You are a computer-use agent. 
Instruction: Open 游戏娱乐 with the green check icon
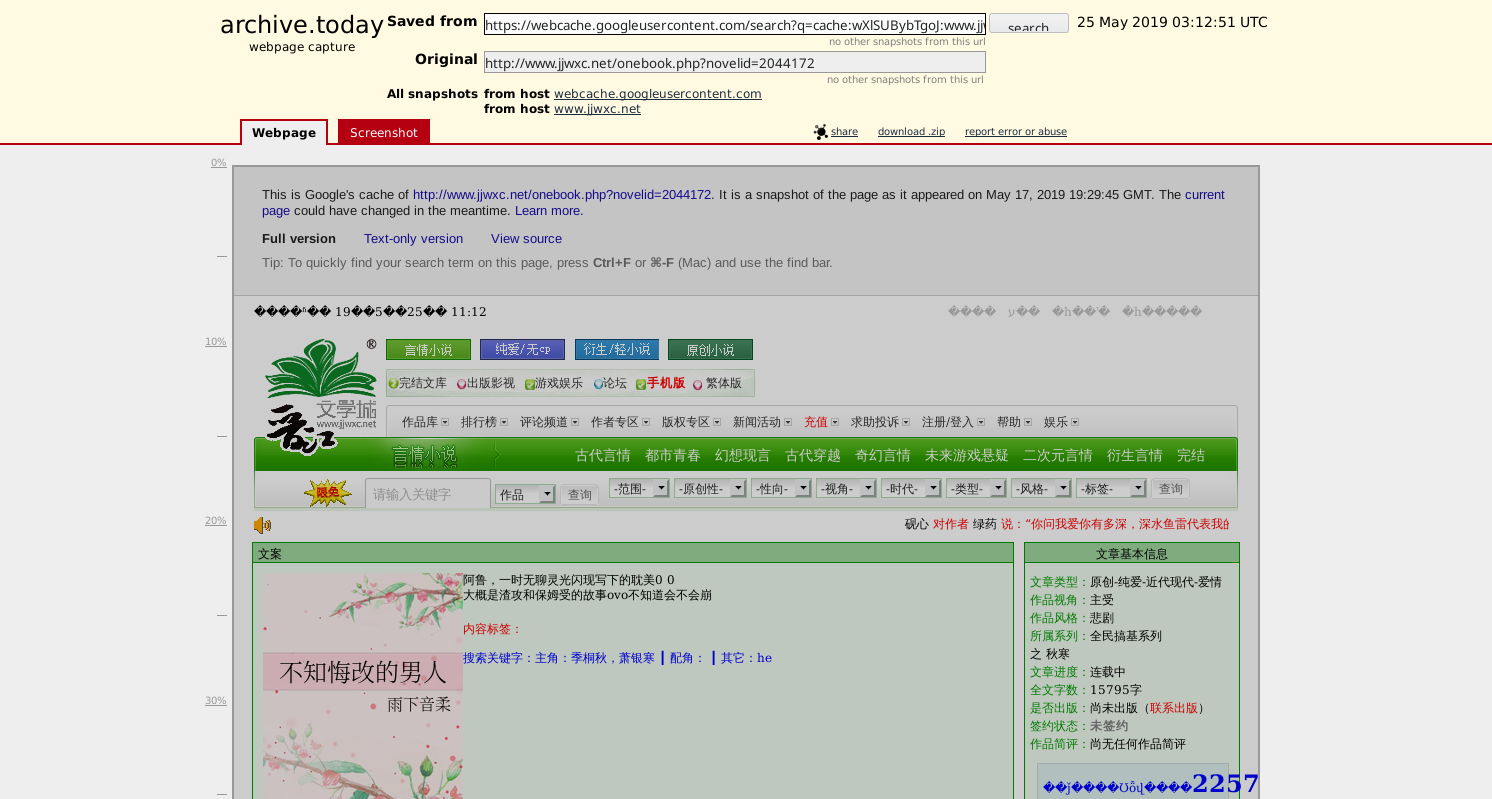pyautogui.click(x=553, y=383)
